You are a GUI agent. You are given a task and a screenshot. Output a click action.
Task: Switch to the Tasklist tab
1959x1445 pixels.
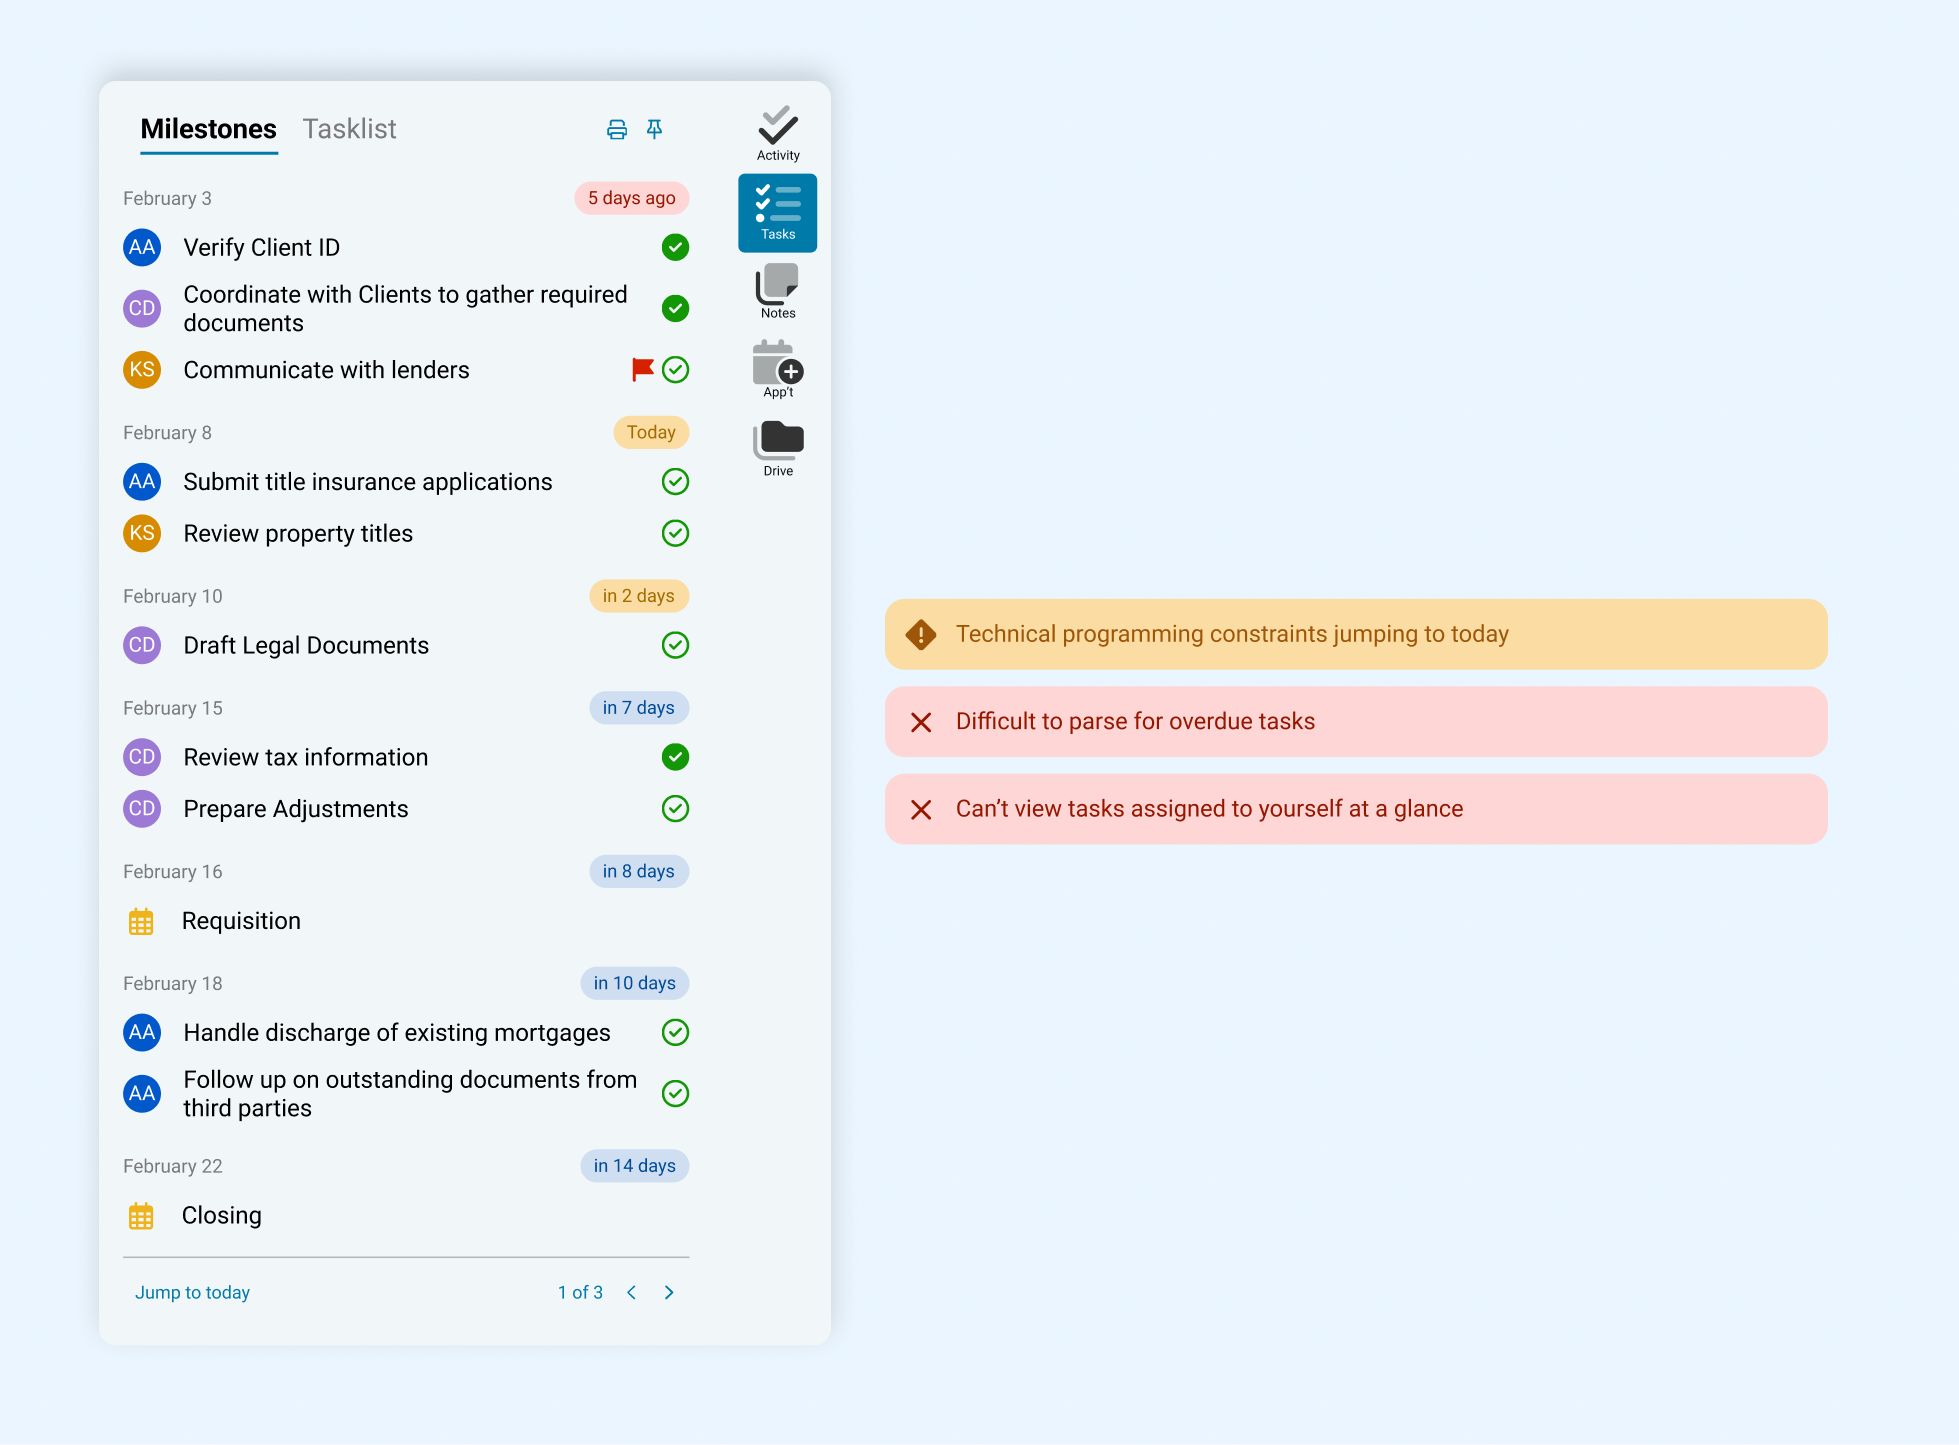tap(349, 130)
